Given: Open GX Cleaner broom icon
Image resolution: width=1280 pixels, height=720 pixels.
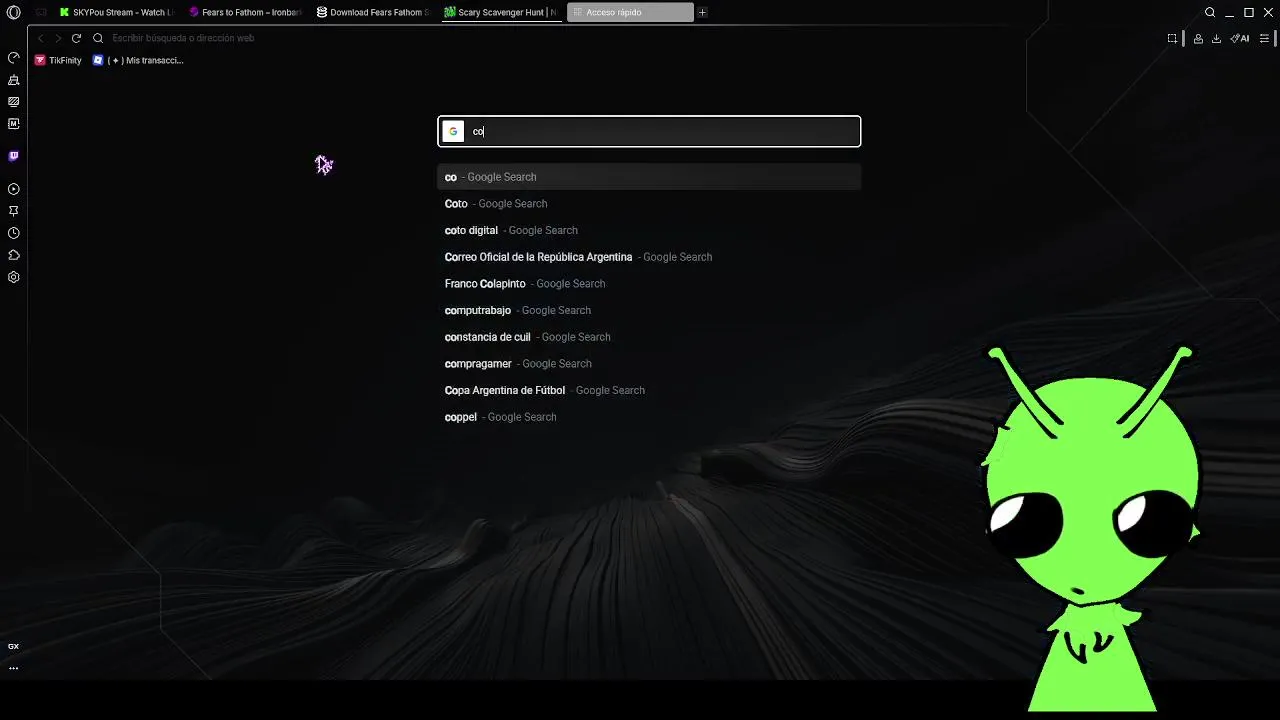Looking at the screenshot, I should (14, 80).
